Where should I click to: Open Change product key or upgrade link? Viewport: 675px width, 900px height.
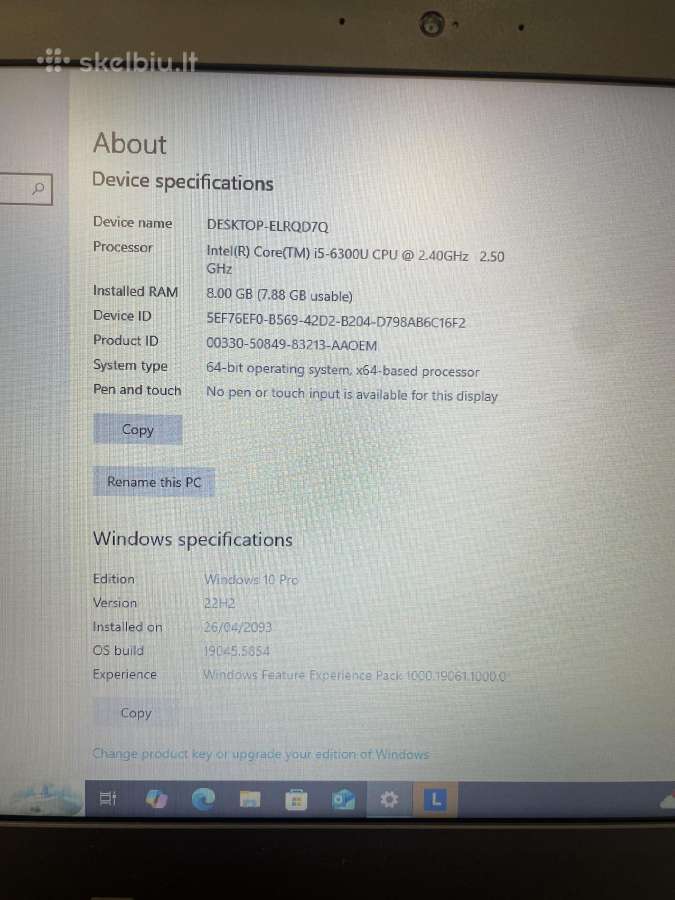(x=261, y=754)
